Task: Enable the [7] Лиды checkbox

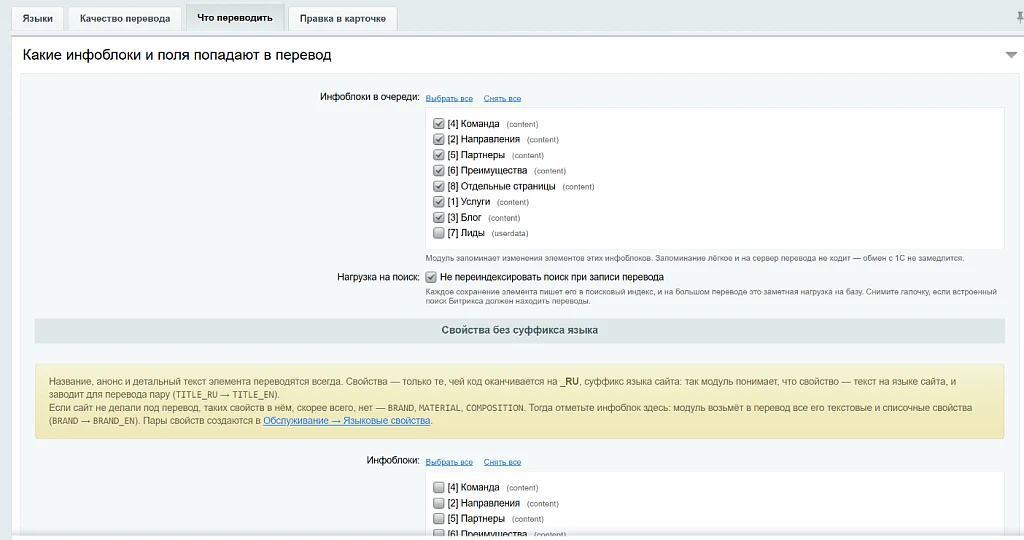Action: [x=438, y=233]
